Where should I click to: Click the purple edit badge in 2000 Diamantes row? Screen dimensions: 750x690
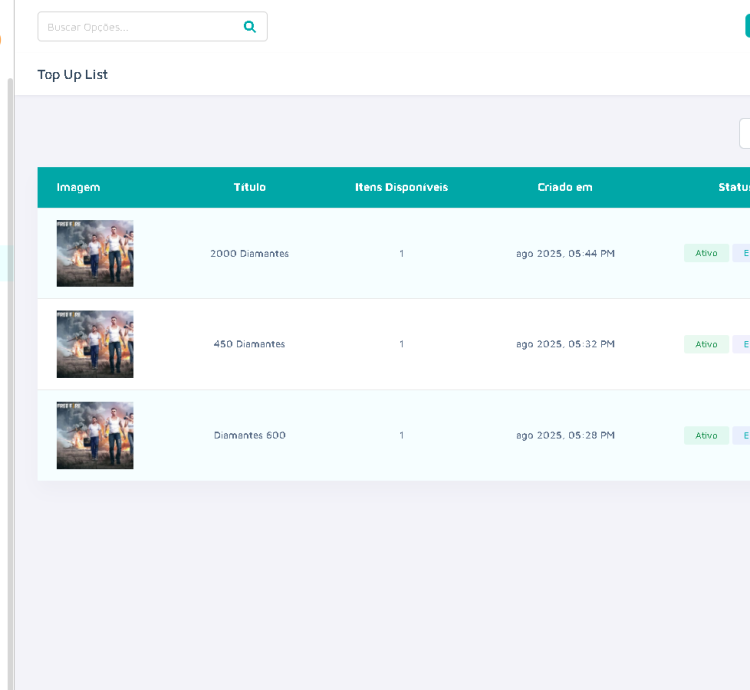[742, 253]
